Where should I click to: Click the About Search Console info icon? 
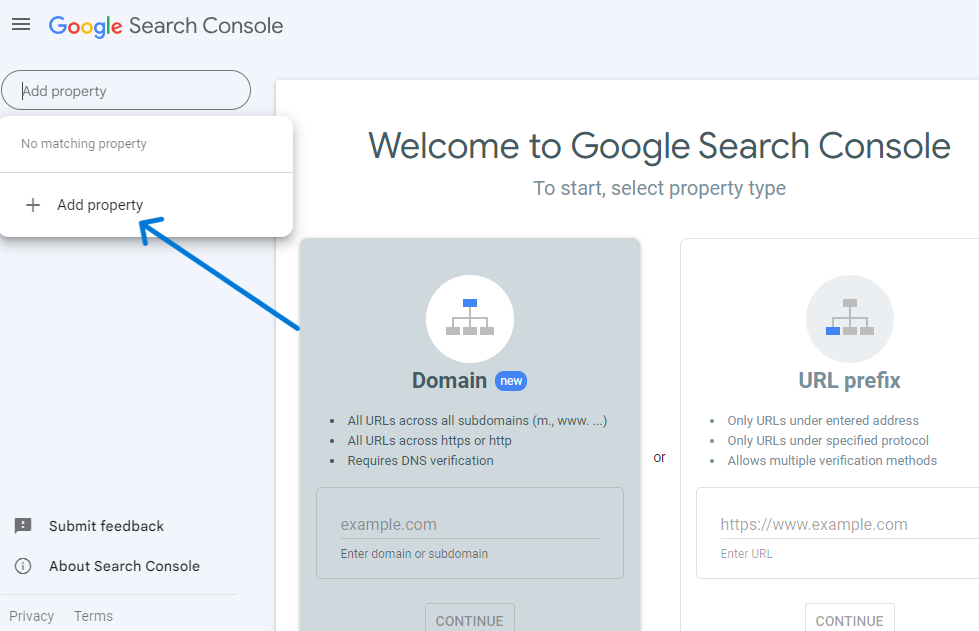click(x=23, y=566)
